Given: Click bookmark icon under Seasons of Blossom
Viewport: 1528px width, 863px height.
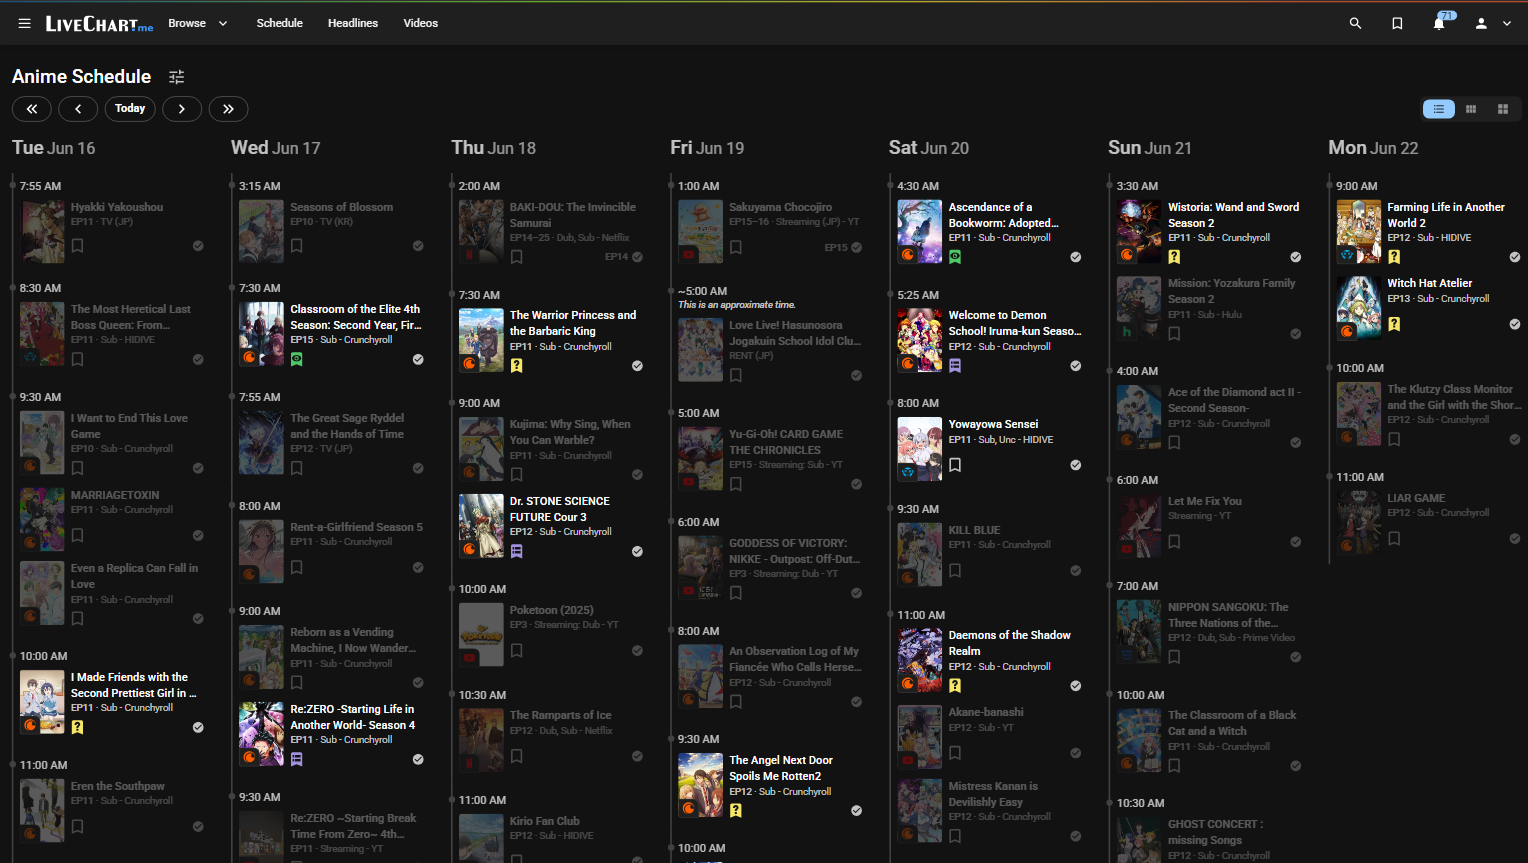Looking at the screenshot, I should (296, 245).
